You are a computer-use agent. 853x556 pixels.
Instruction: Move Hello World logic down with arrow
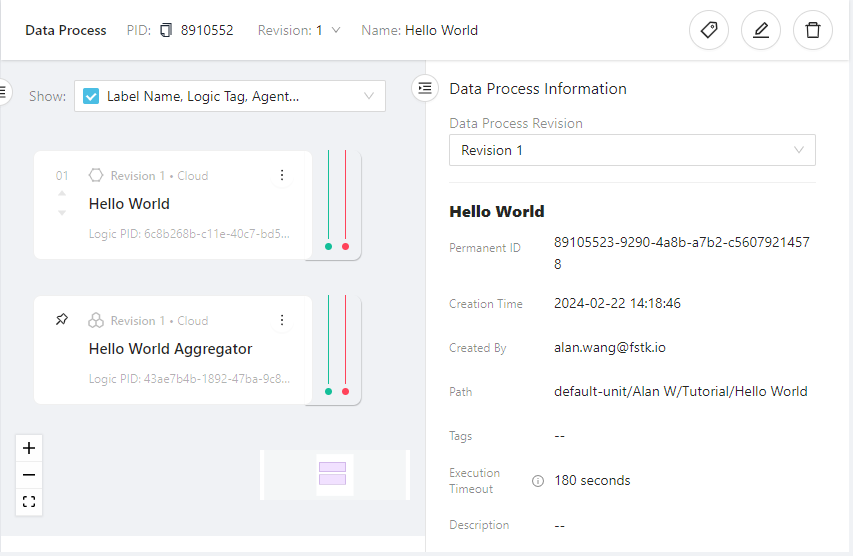pos(62,212)
